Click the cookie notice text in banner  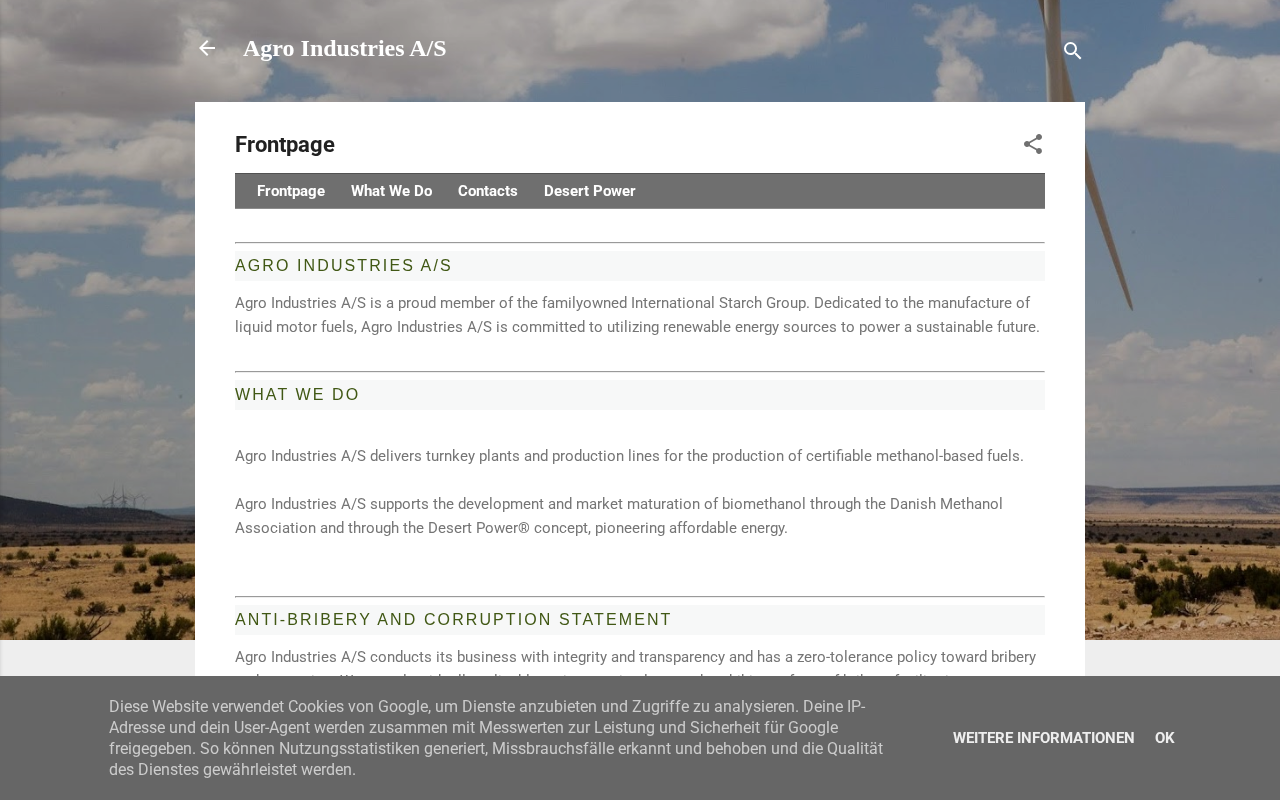click(496, 738)
